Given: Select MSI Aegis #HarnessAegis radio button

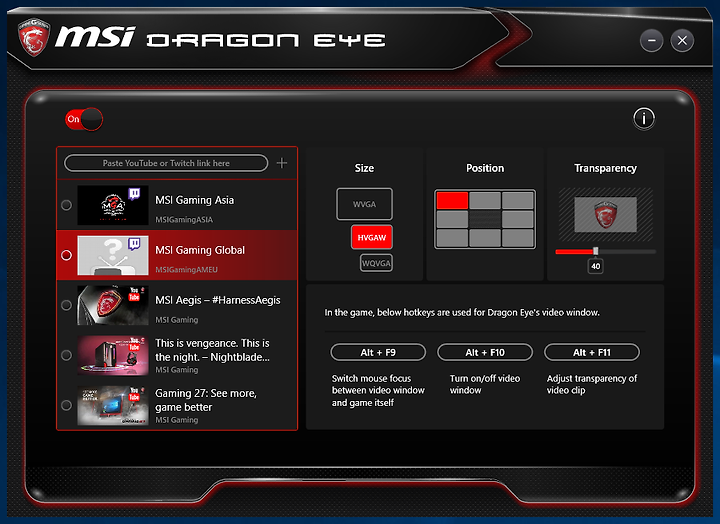Looking at the screenshot, I should point(67,305).
